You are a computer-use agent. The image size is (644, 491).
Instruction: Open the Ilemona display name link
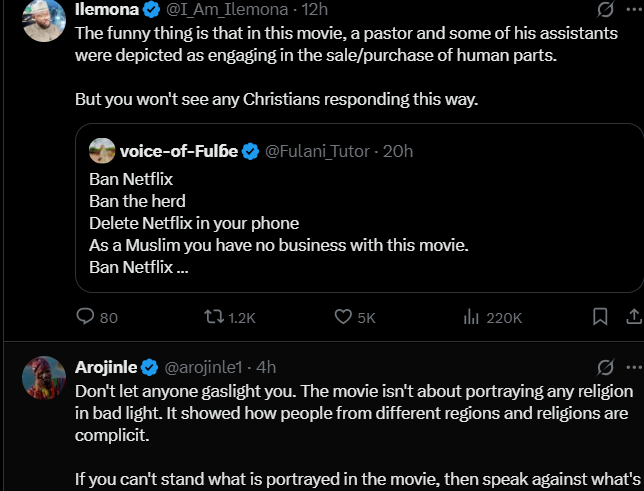point(107,11)
